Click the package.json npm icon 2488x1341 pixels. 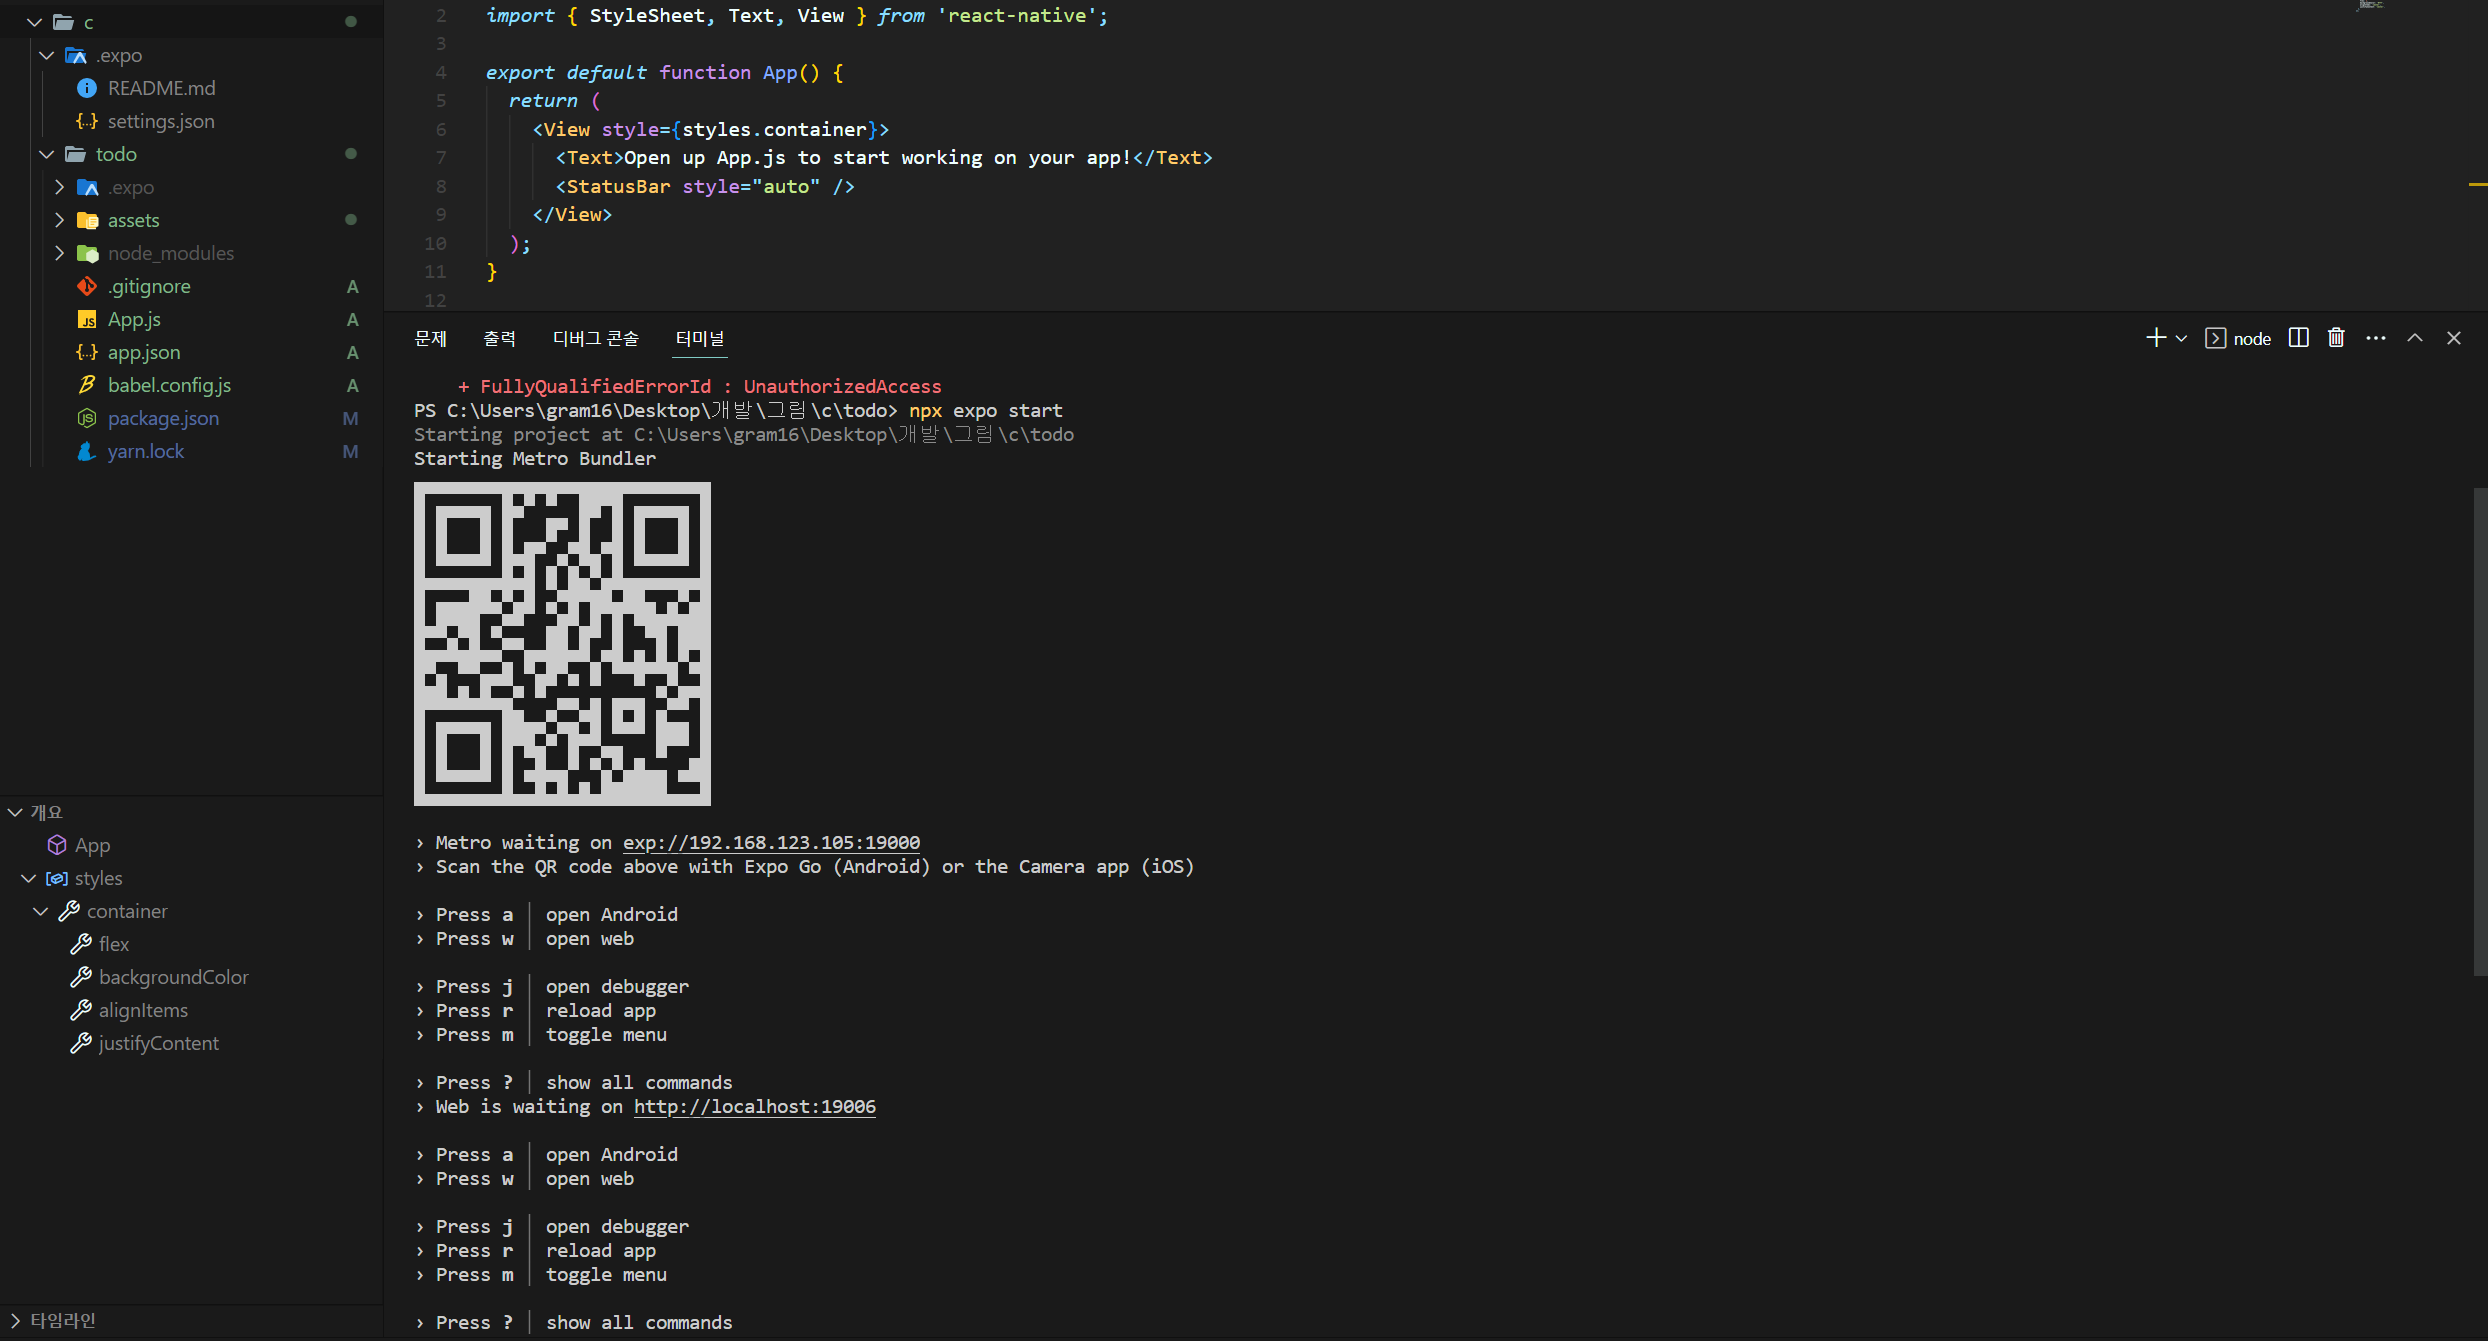[87, 418]
